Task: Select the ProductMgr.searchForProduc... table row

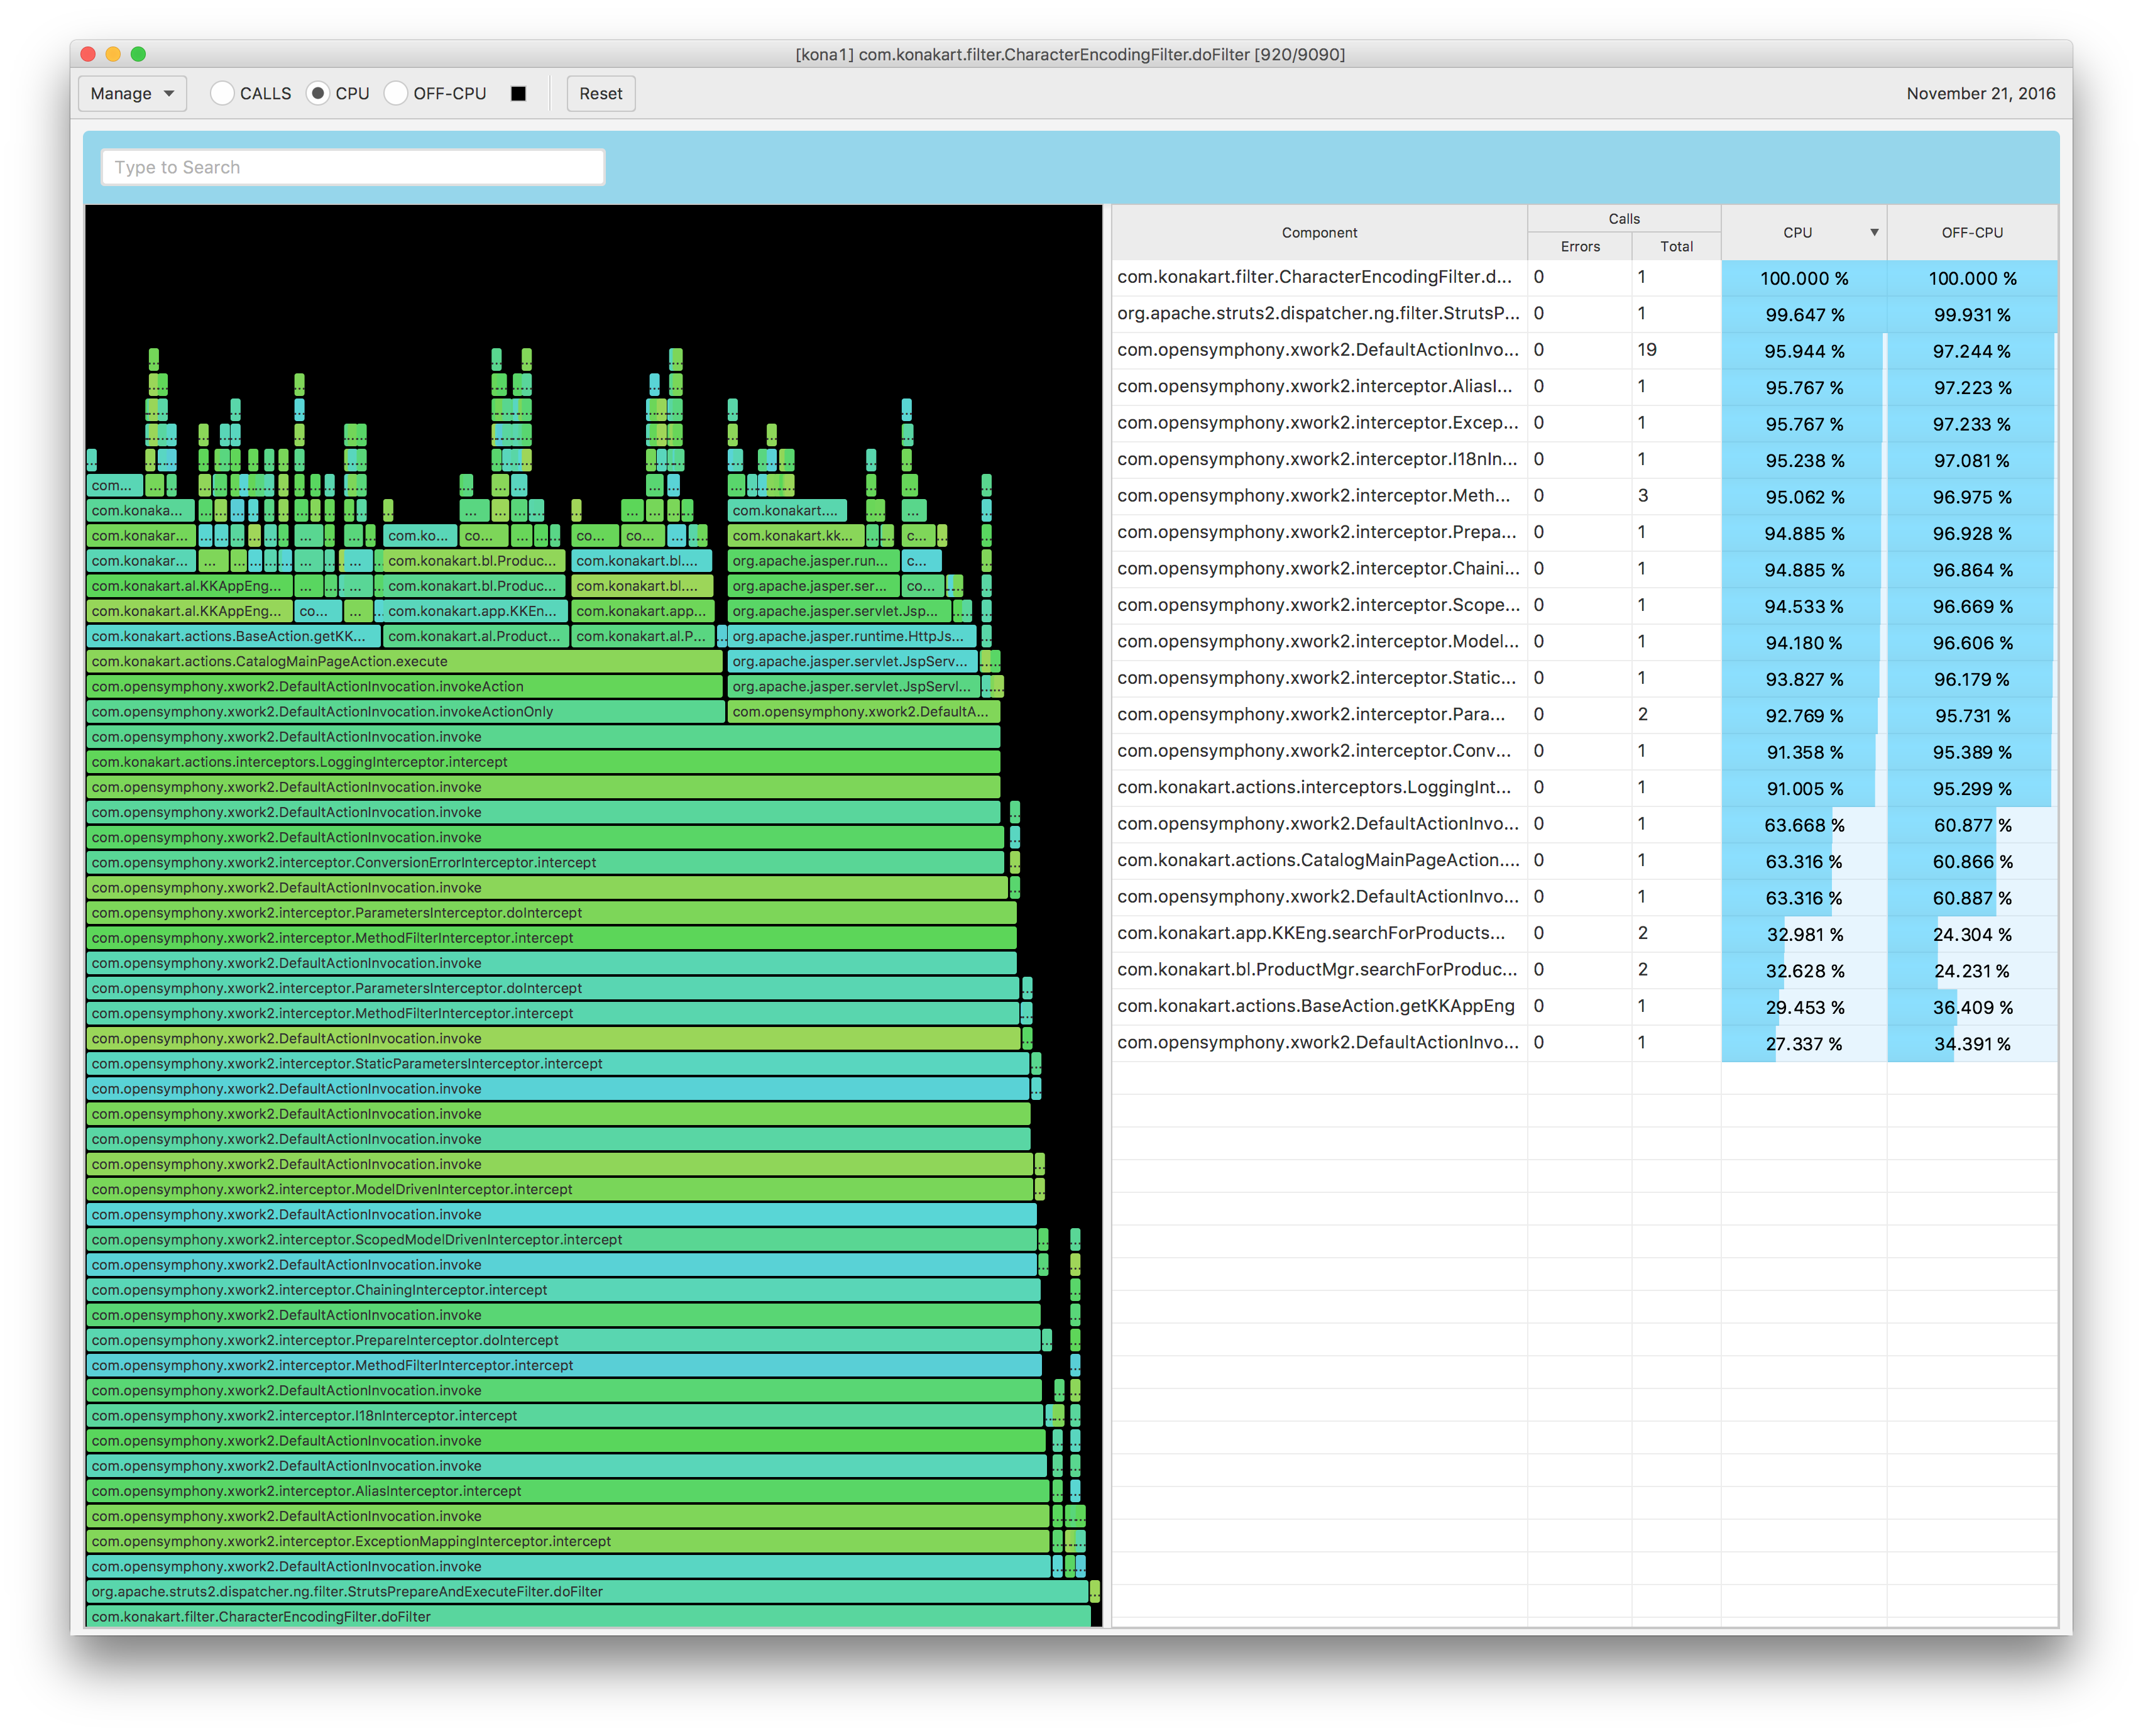Action: [1584, 970]
